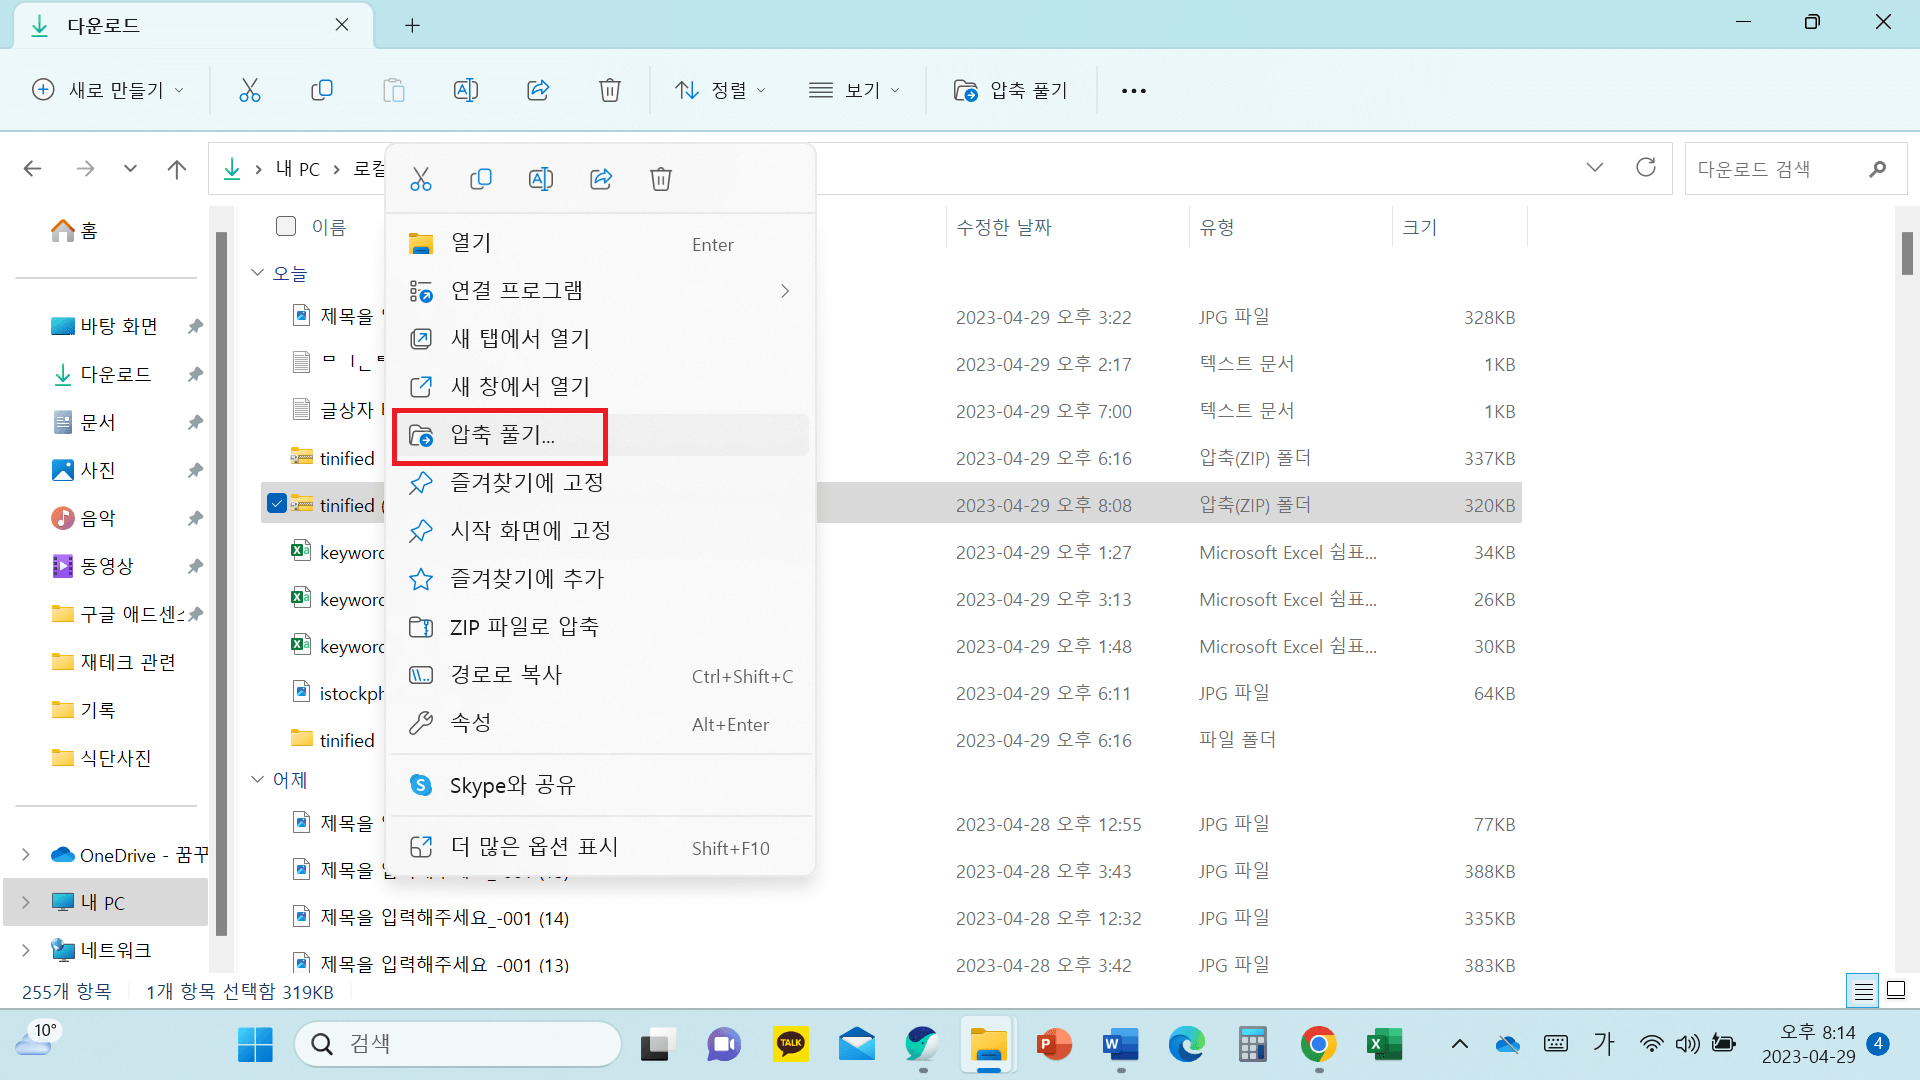Toggle the select-all checkbox beside 이름
This screenshot has width=1920, height=1080.
pyautogui.click(x=286, y=226)
